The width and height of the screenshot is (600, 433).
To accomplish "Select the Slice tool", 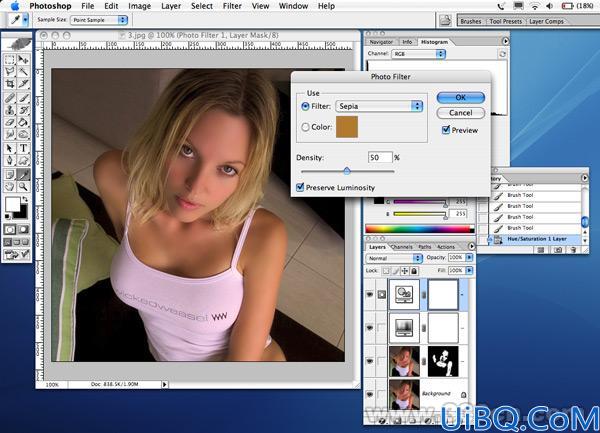I will [23, 83].
